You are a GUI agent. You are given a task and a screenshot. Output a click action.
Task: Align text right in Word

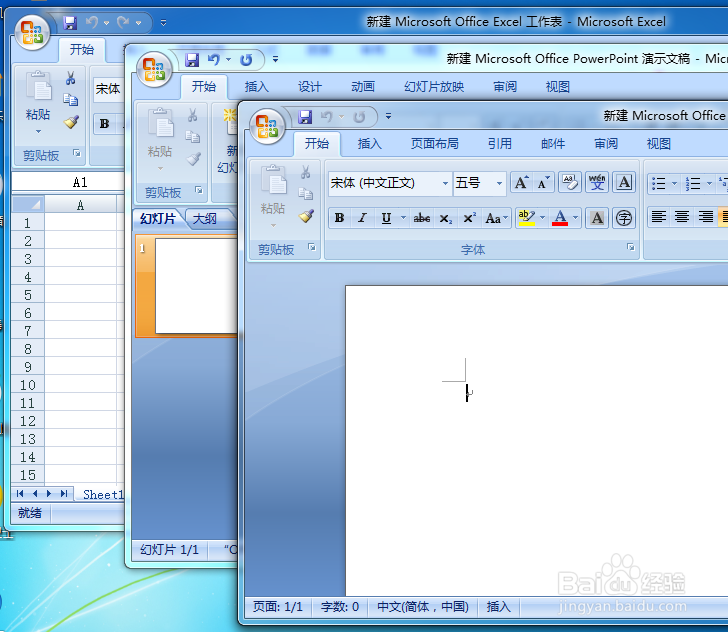coord(706,217)
